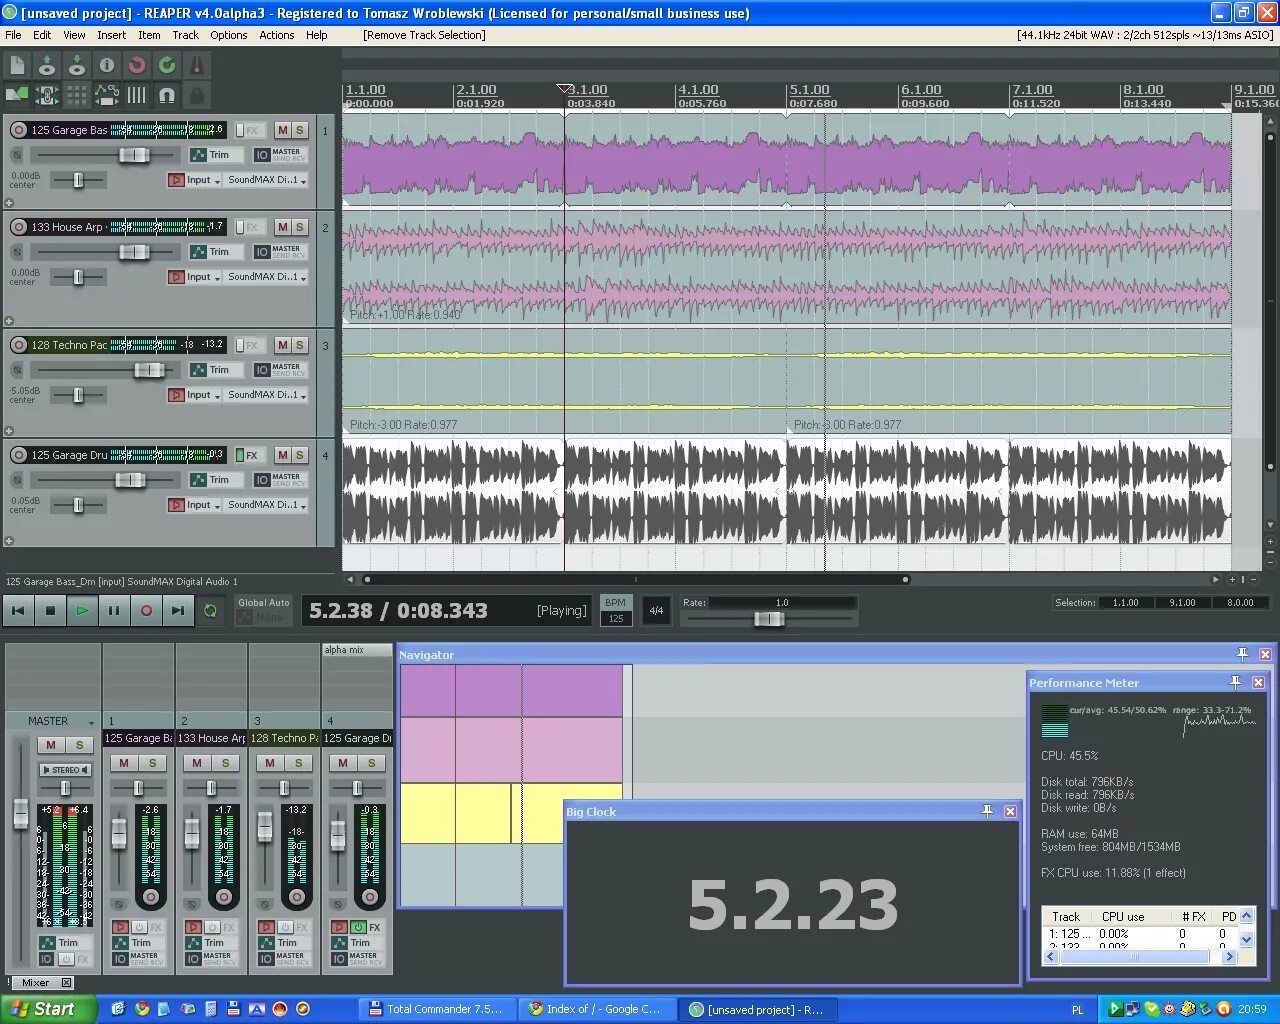The height and width of the screenshot is (1024, 1280).
Task: Open project settings info icon
Action: 107,66
